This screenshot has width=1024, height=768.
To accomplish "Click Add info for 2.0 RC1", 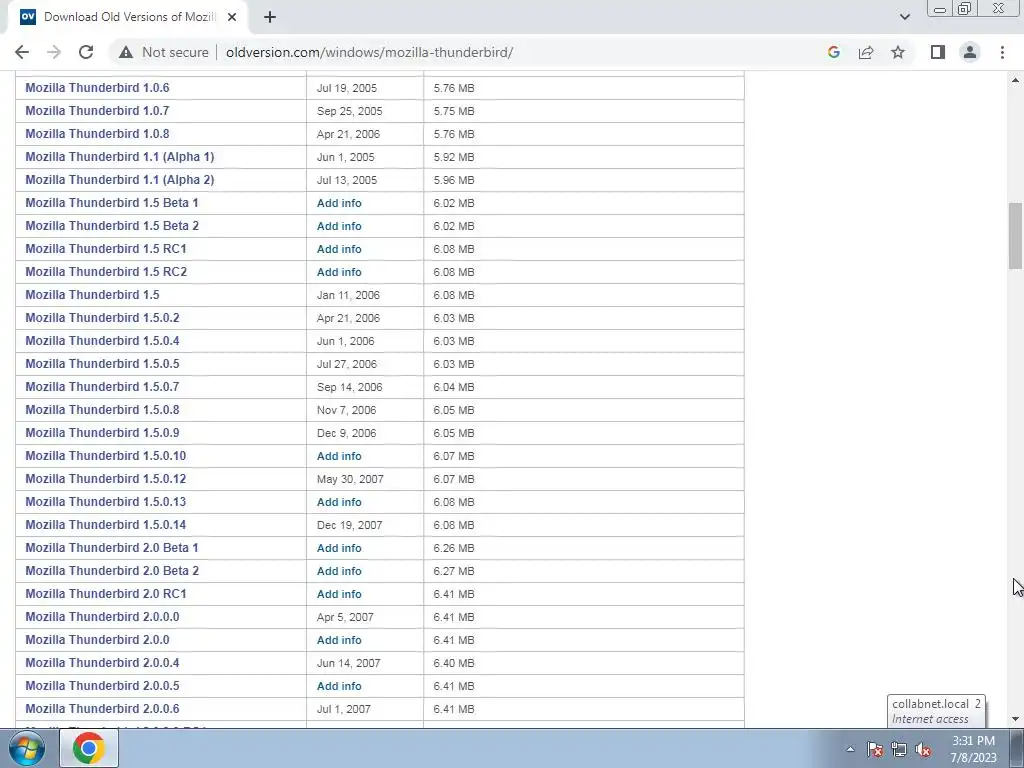I will click(x=339, y=594).
